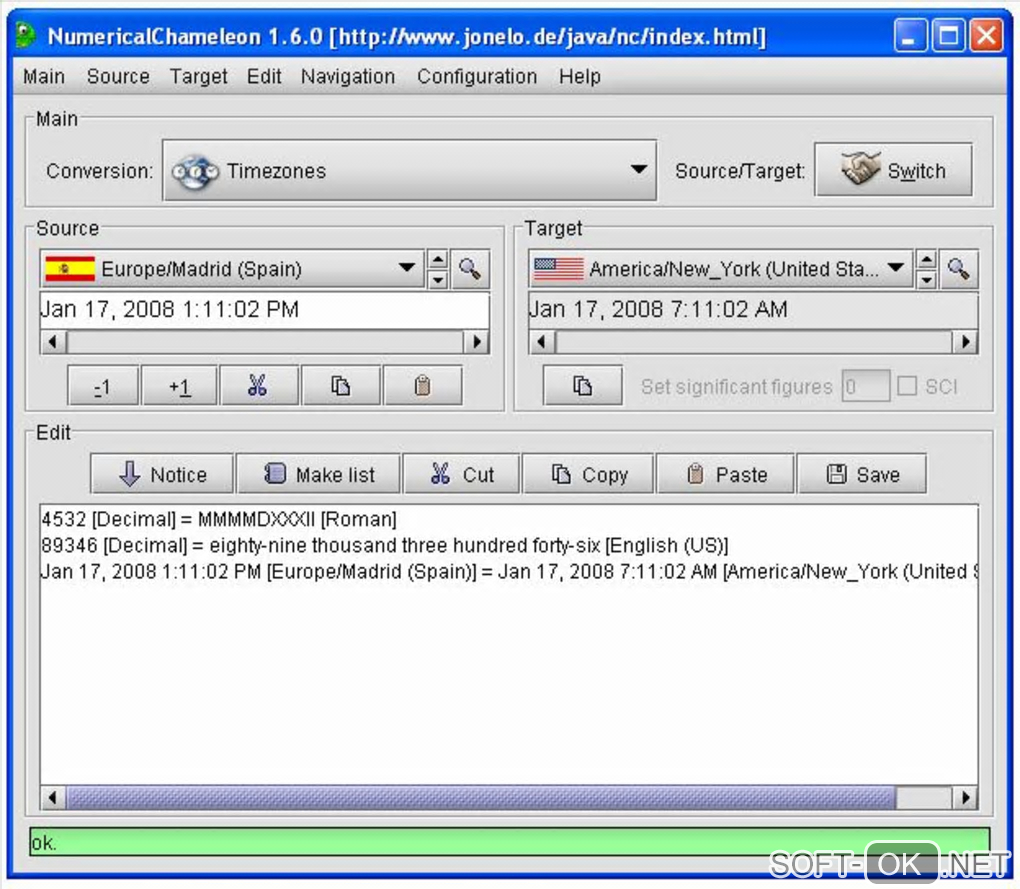Click the green ok status bar

click(509, 842)
